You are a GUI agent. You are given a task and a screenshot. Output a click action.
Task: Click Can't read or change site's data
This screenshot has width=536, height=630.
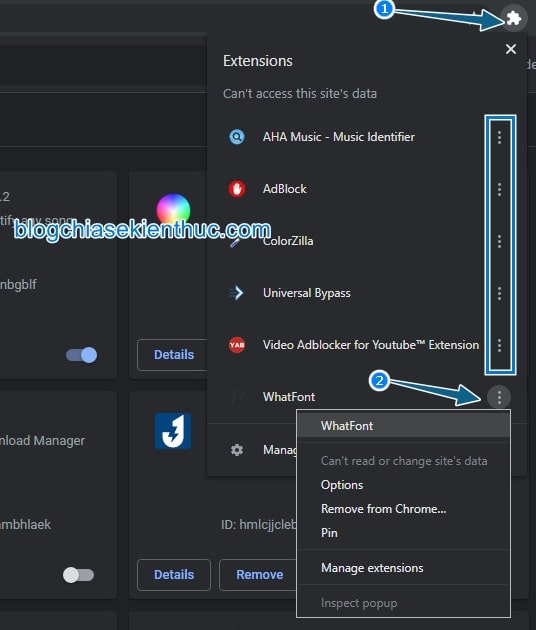point(404,461)
